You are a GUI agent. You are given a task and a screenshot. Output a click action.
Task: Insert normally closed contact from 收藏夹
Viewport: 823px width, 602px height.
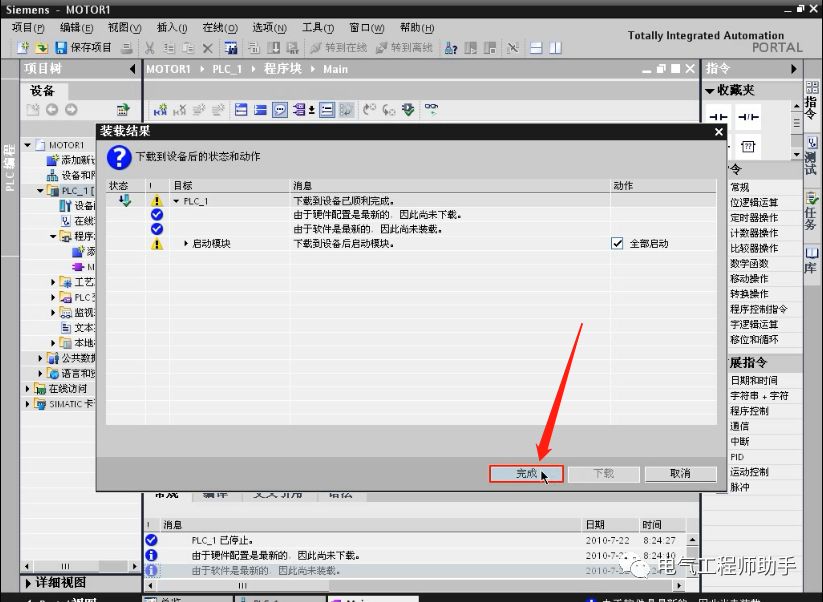[748, 118]
